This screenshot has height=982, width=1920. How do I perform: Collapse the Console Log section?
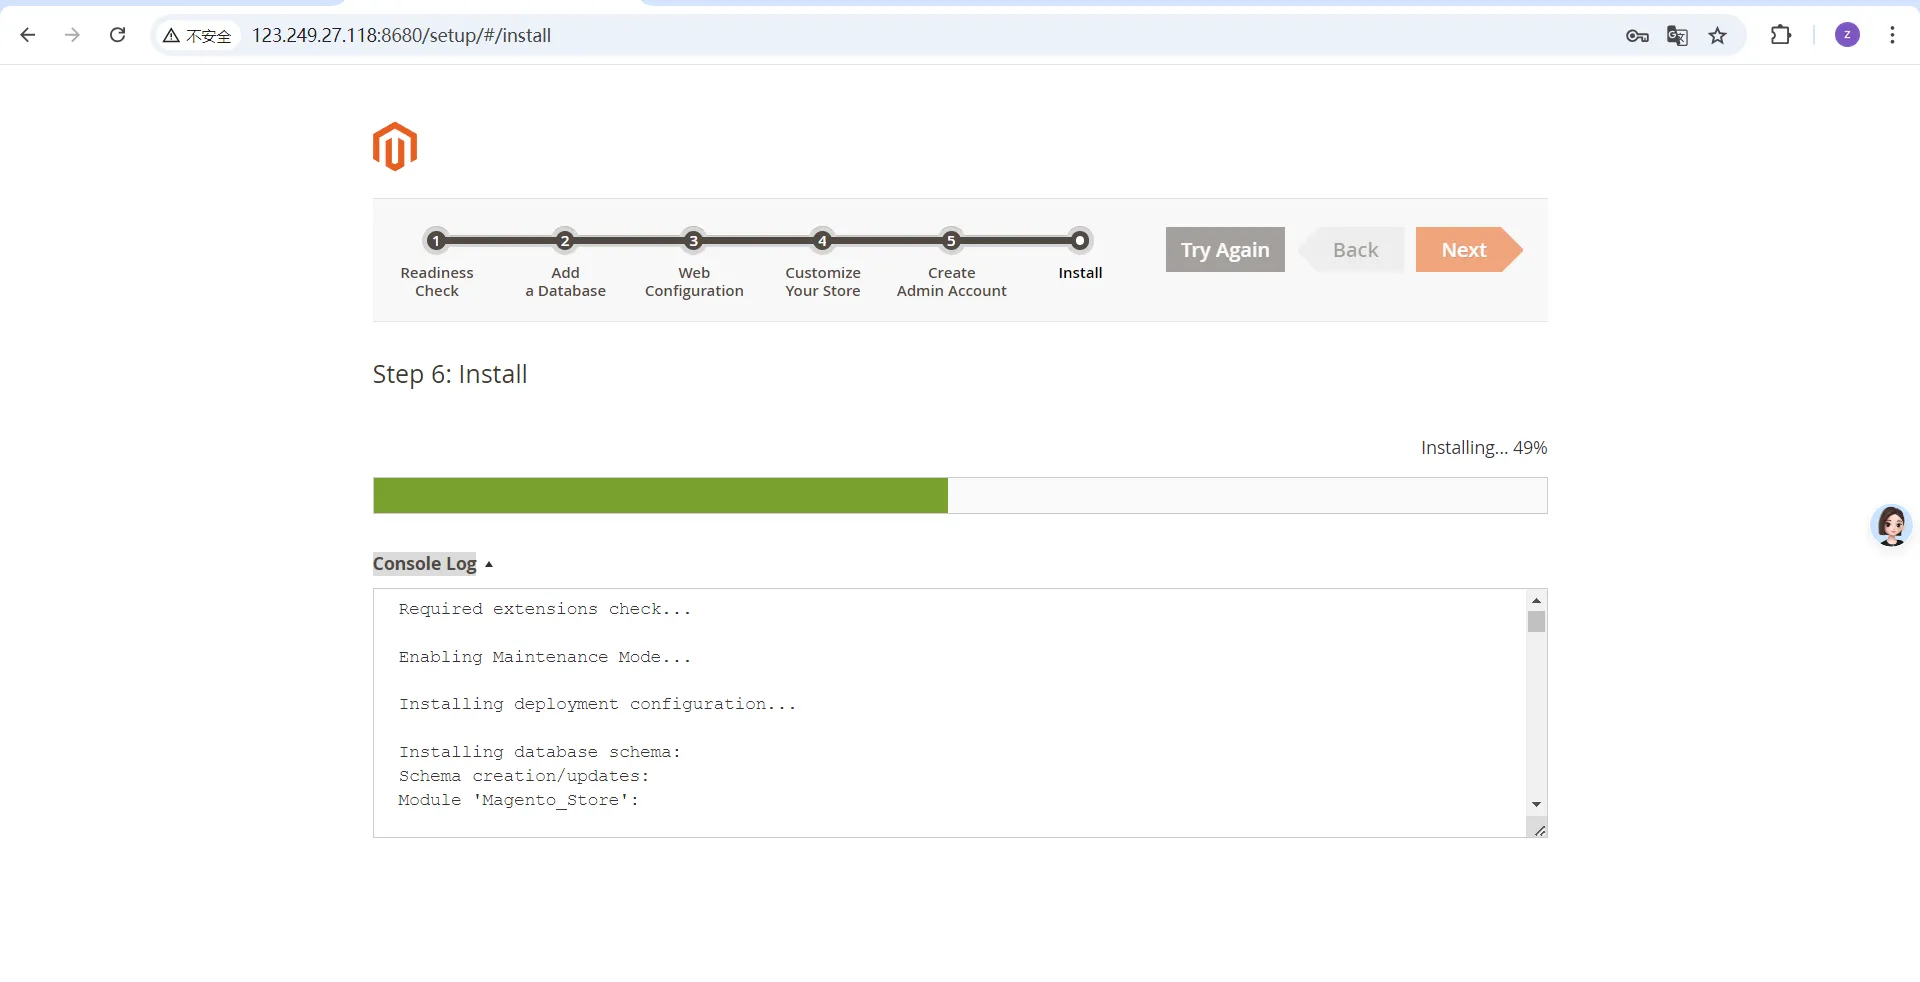[x=433, y=564]
